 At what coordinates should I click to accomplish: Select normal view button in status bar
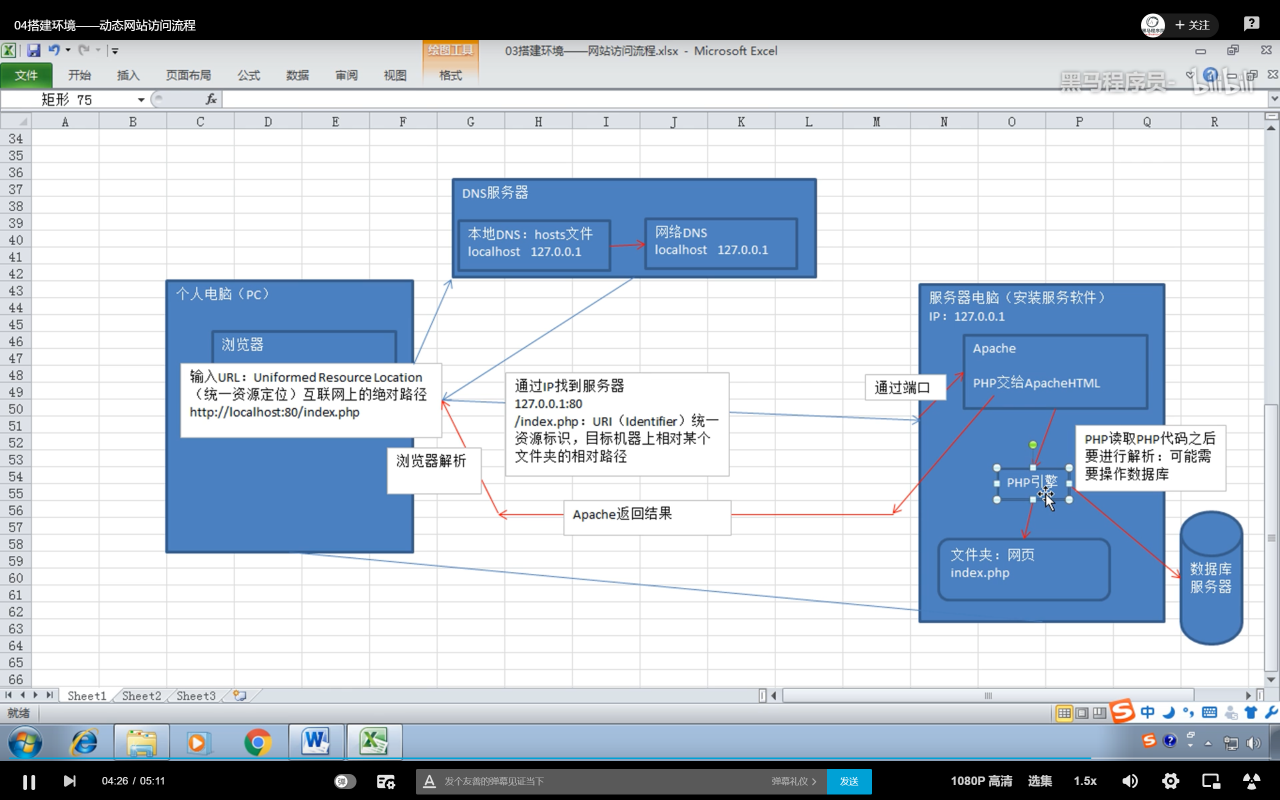(x=1064, y=713)
